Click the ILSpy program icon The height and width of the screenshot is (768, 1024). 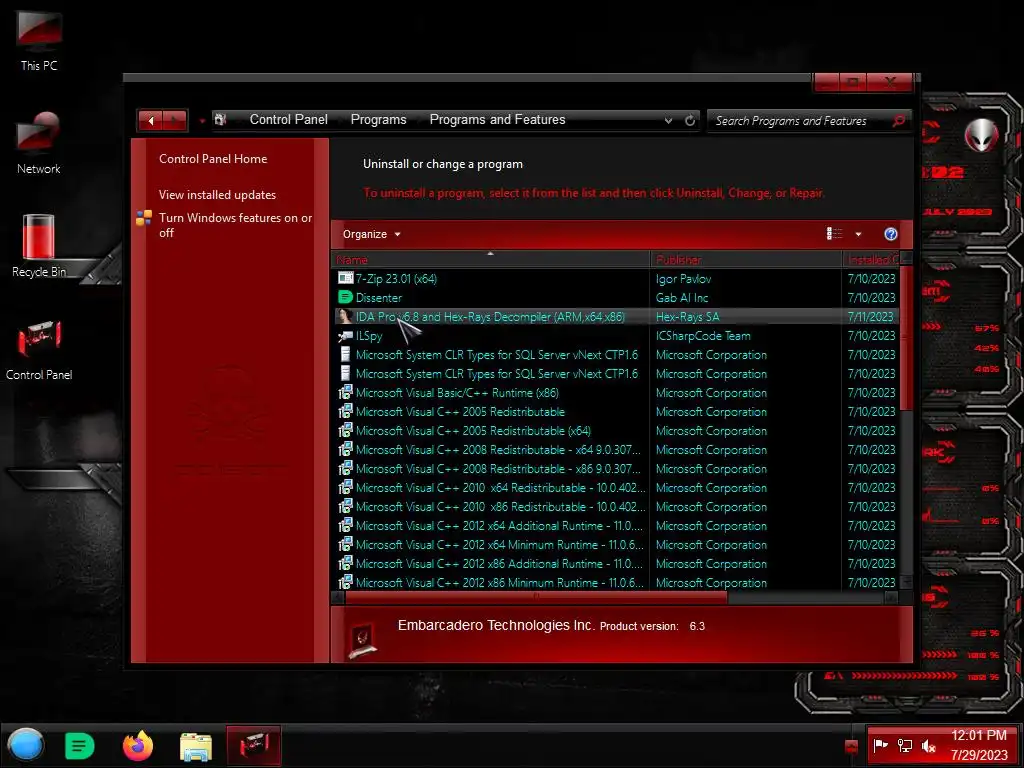(x=345, y=336)
